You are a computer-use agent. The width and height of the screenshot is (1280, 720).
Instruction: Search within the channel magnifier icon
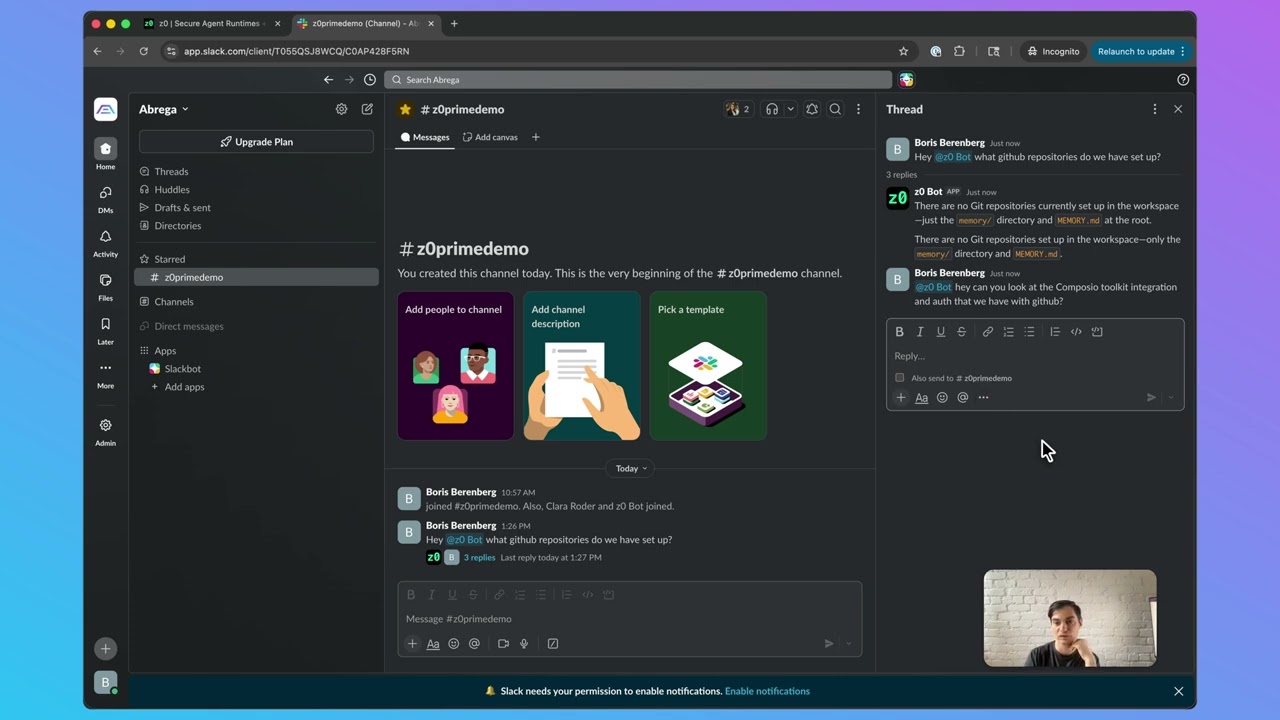point(835,109)
